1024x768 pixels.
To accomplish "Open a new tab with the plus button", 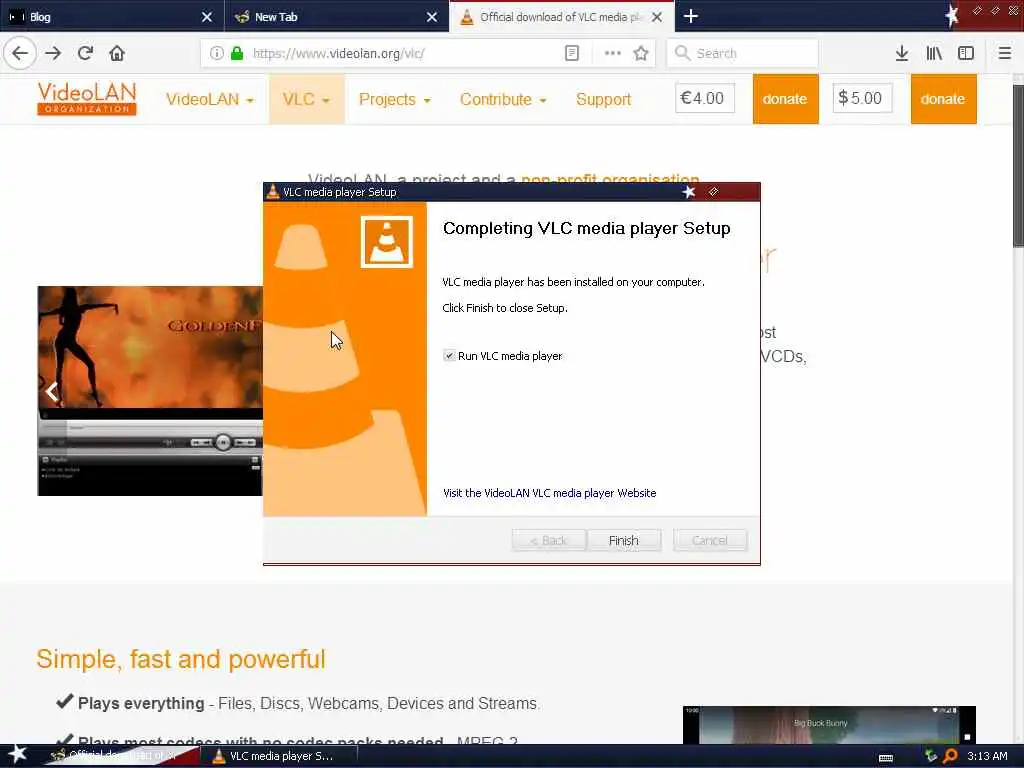I will click(691, 16).
